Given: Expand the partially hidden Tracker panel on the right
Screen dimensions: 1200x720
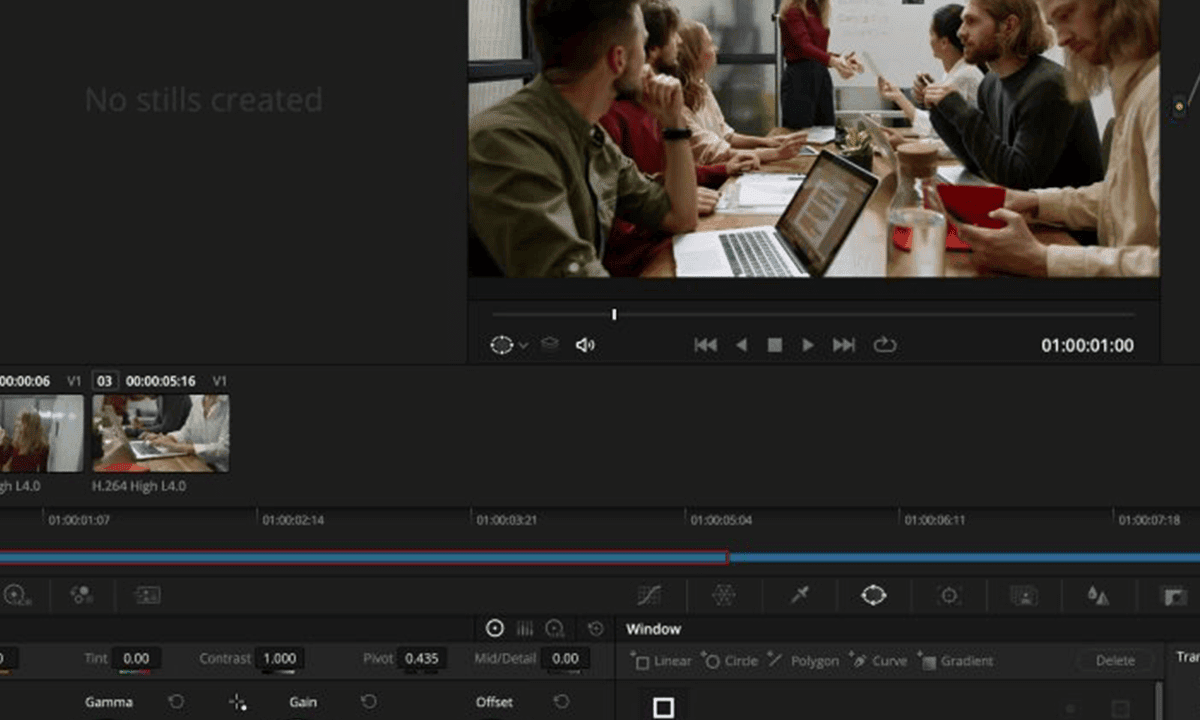Looking at the screenshot, I should [1184, 658].
